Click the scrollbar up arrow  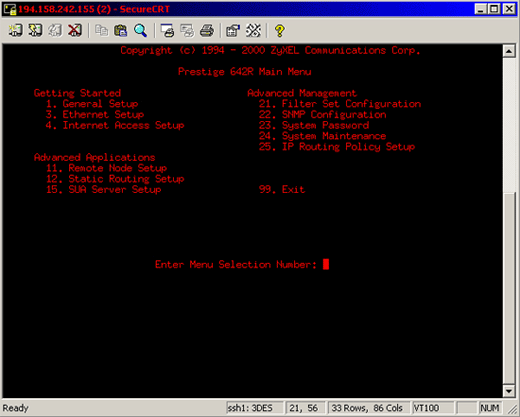(509, 51)
